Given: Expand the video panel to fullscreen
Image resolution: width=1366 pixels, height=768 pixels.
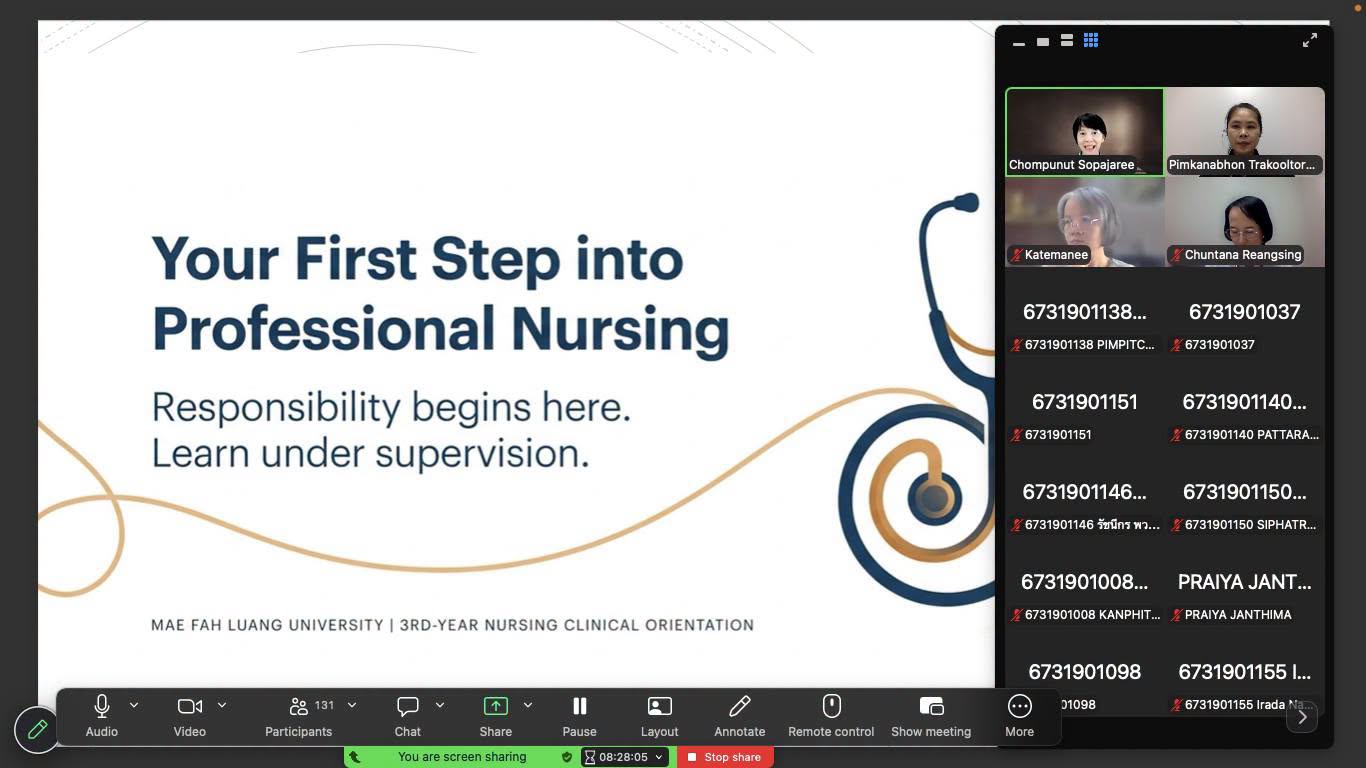Looking at the screenshot, I should pos(1310,40).
